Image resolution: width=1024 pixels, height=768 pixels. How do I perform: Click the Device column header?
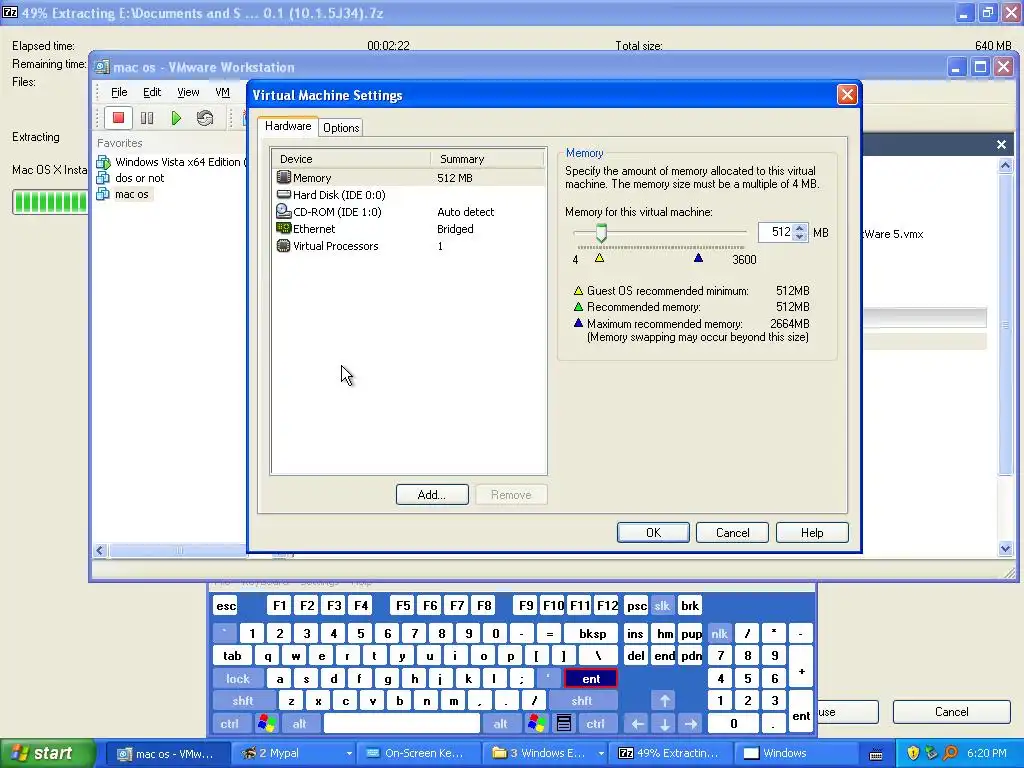pos(351,159)
